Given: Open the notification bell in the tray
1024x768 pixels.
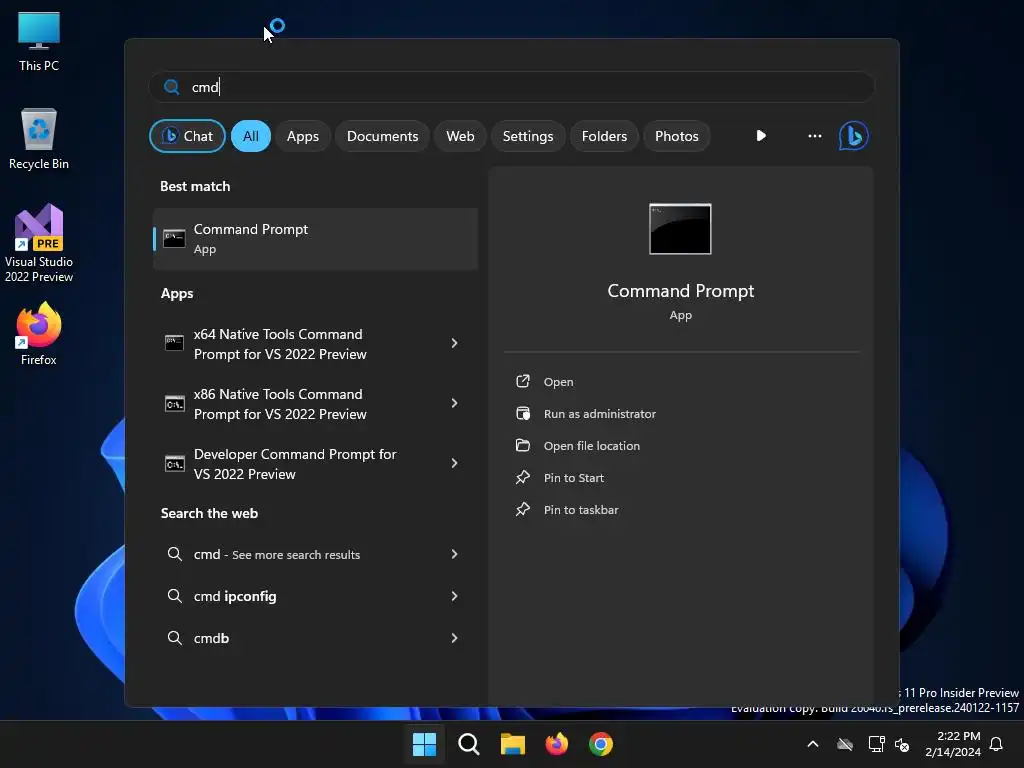Looking at the screenshot, I should [x=996, y=744].
